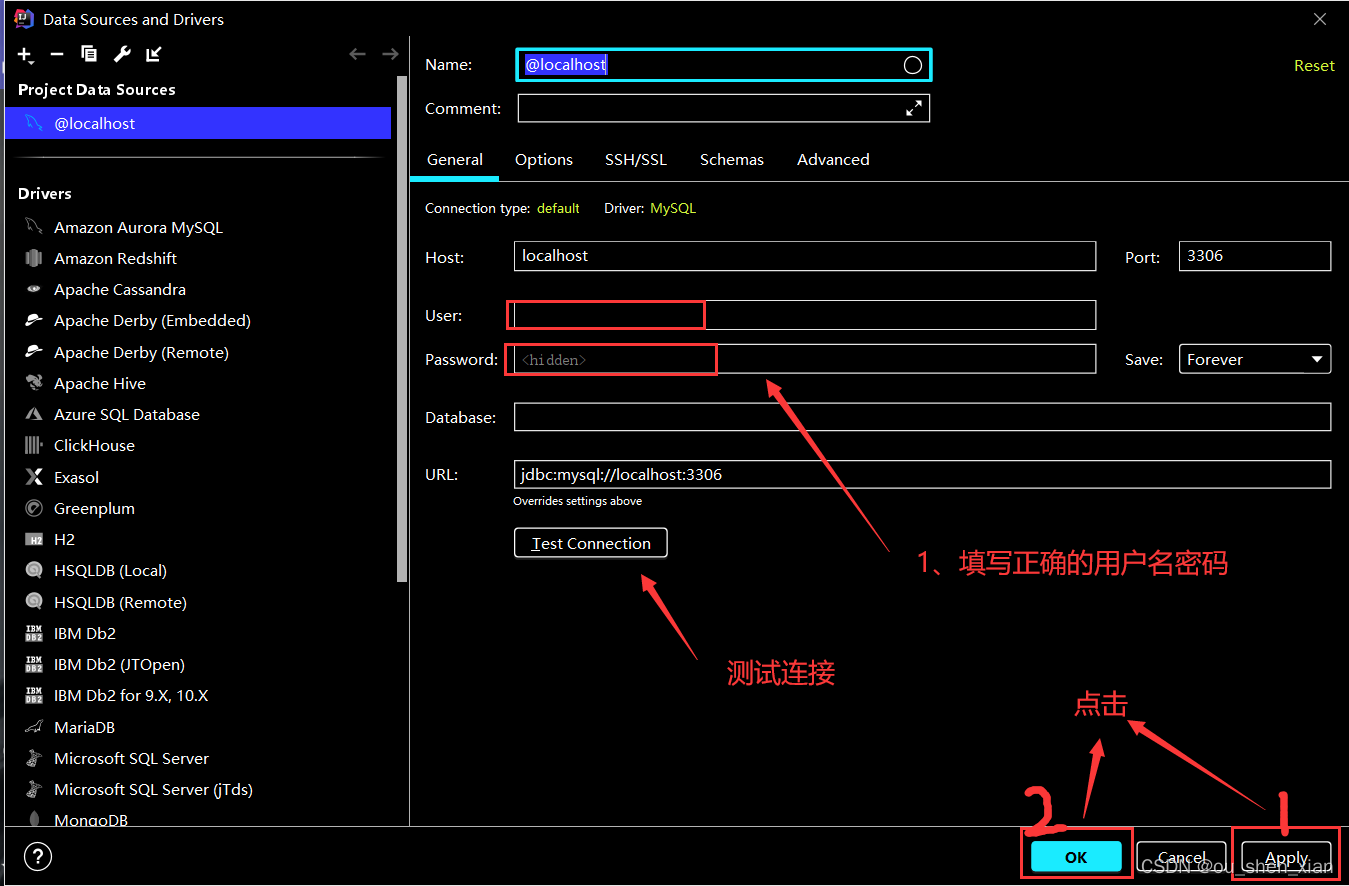Click into the URL field with jdbc:mysql
The width and height of the screenshot is (1349, 886).
point(922,474)
